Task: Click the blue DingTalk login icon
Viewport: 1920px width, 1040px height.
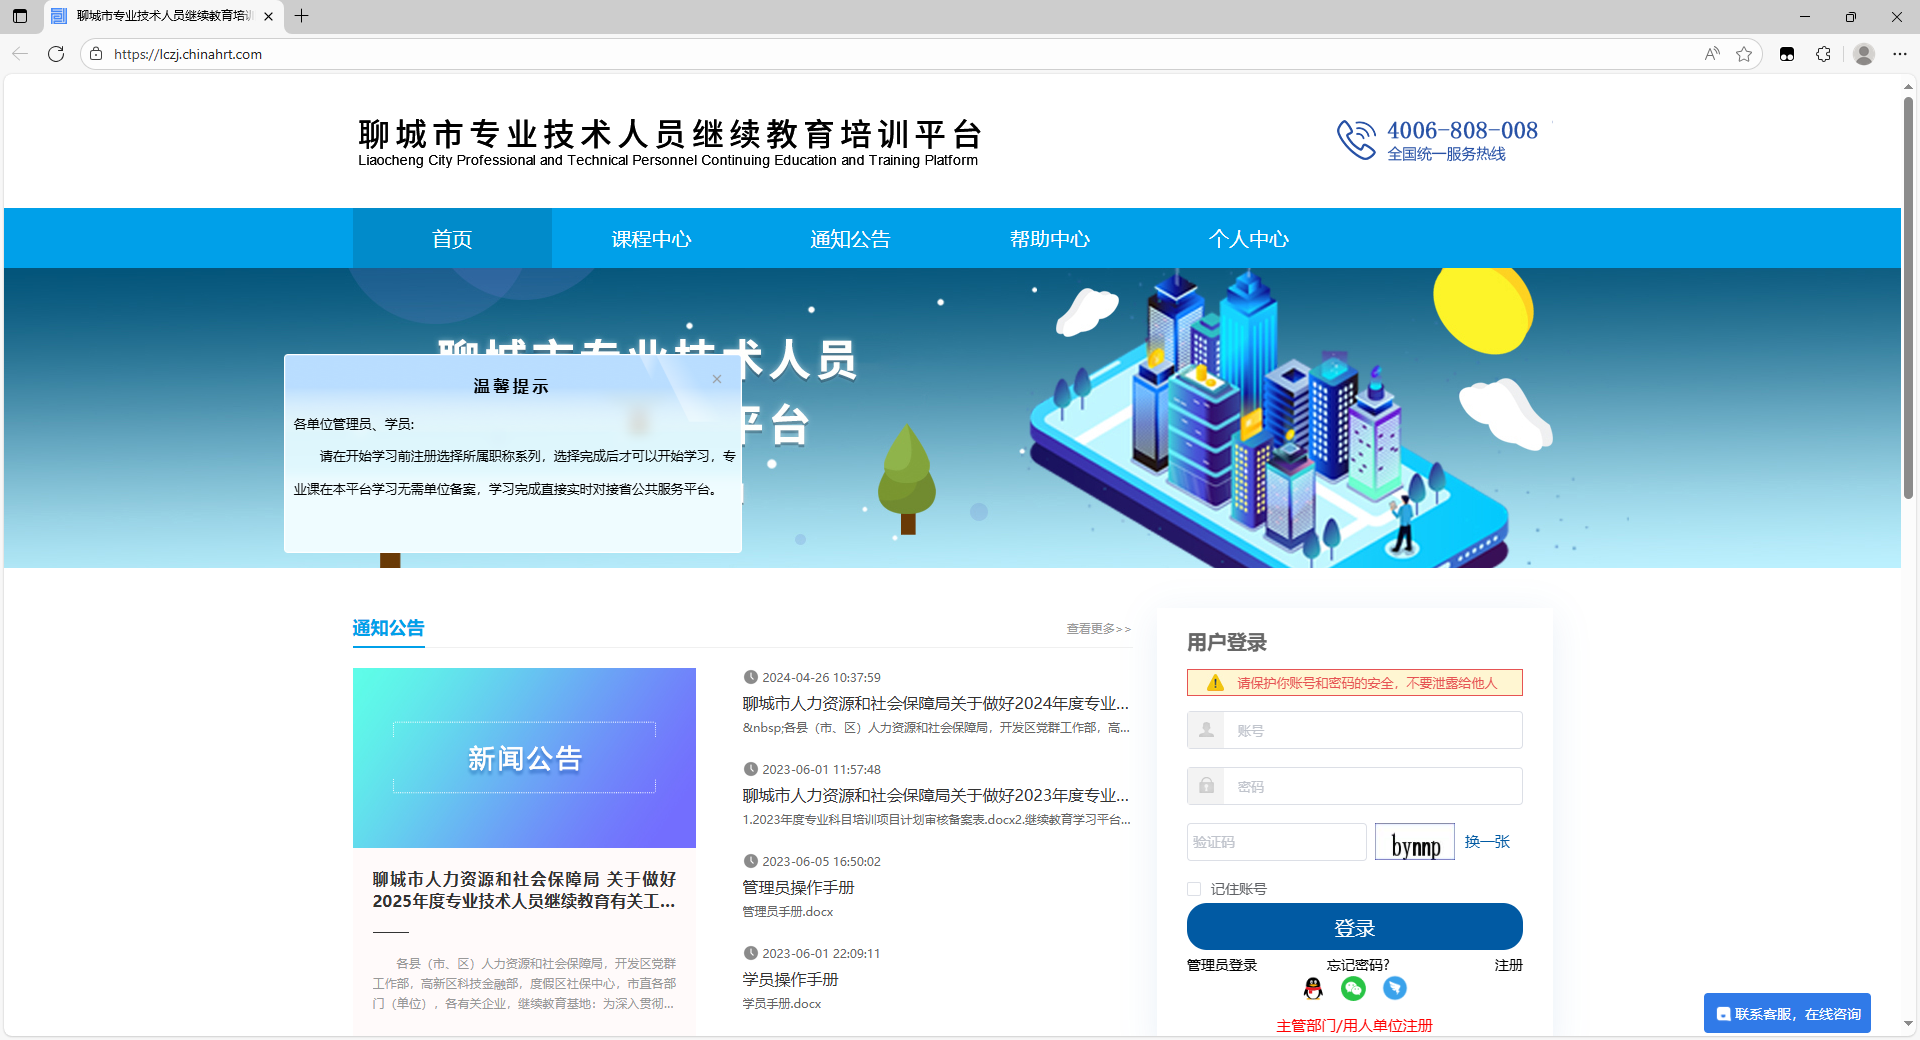Action: point(1394,988)
